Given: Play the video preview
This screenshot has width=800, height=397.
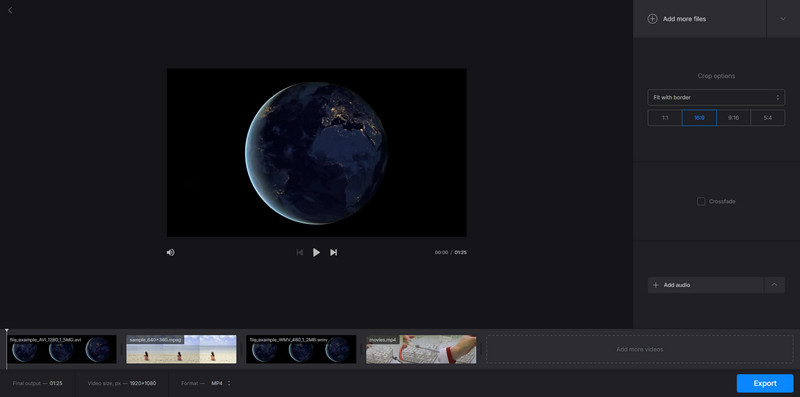Looking at the screenshot, I should tap(316, 252).
